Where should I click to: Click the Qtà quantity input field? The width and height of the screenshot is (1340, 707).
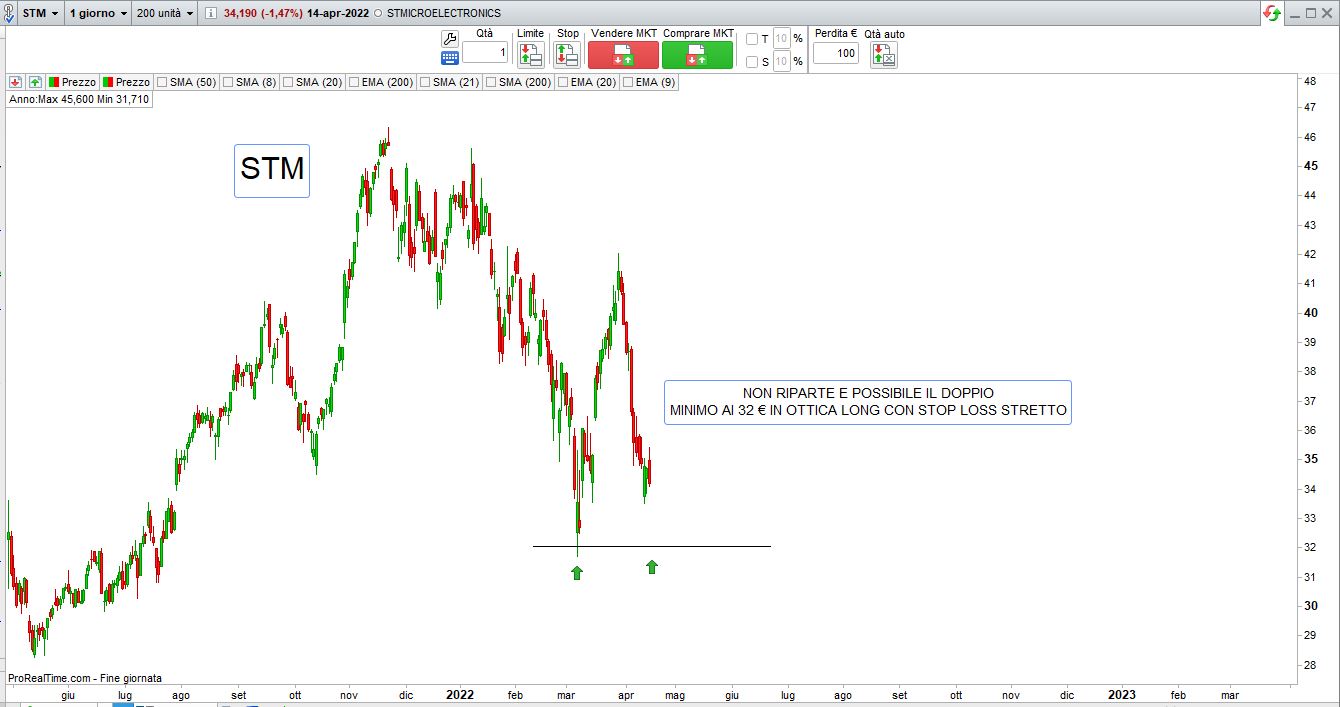[485, 52]
